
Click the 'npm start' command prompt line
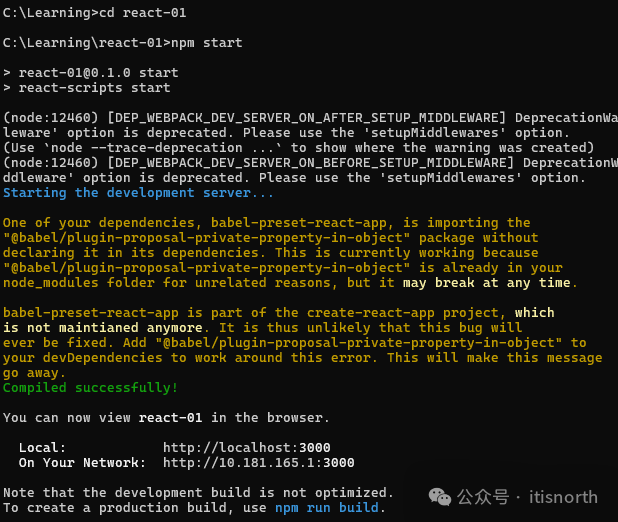(x=122, y=42)
